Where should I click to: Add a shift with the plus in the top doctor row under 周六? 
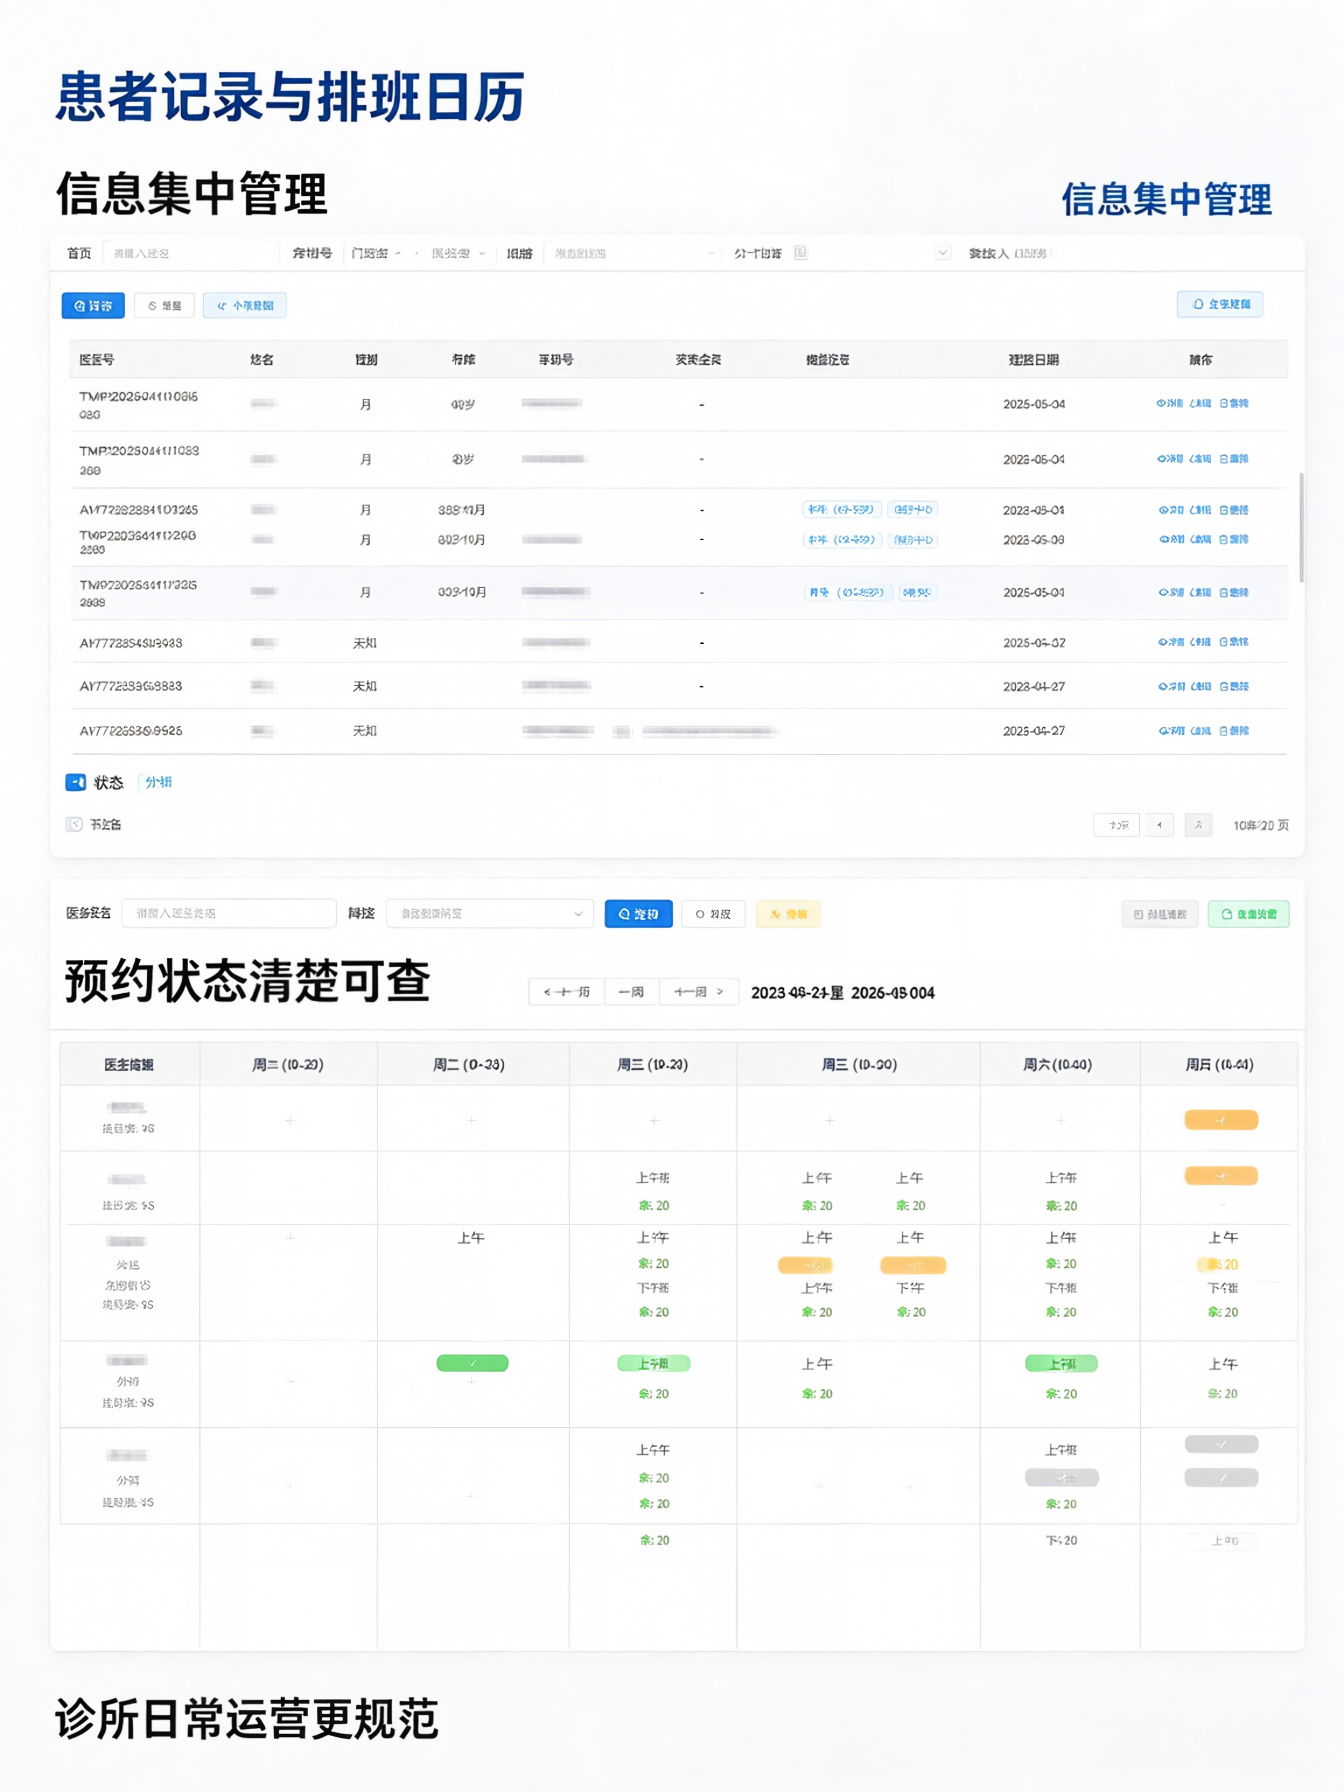[1060, 1120]
